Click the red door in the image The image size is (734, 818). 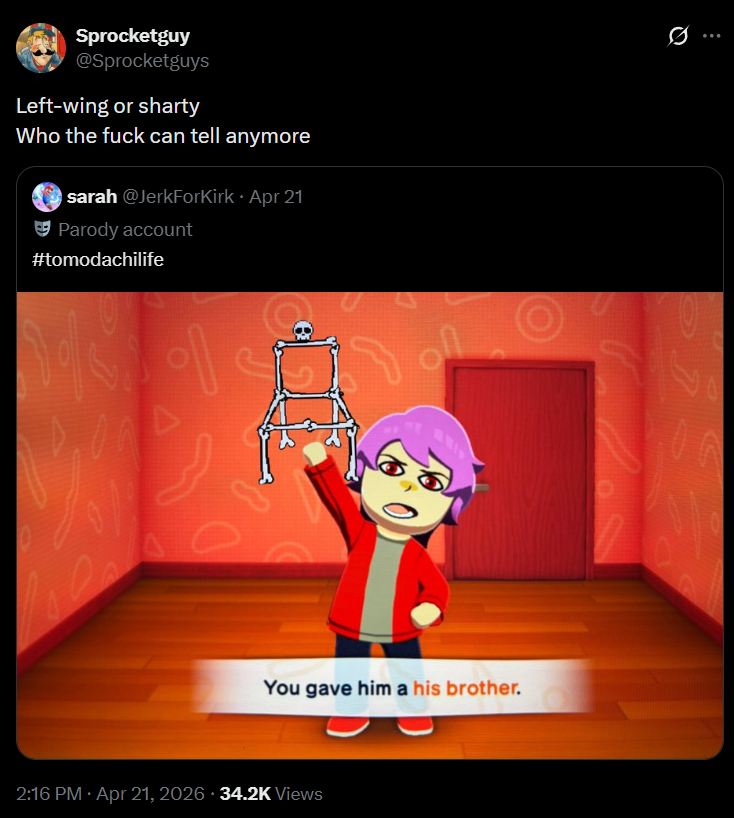pyautogui.click(x=520, y=470)
